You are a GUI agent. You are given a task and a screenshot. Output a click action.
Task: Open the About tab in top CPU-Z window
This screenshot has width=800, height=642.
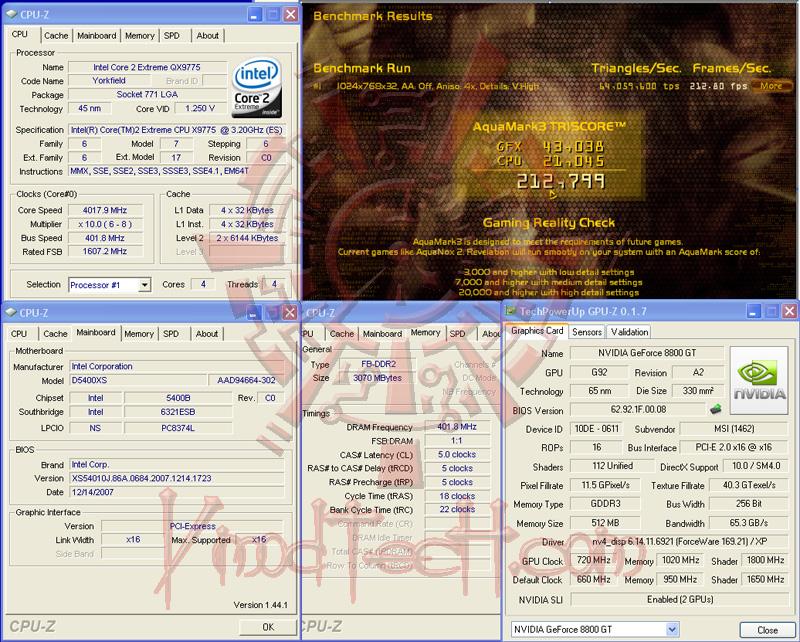coord(207,36)
